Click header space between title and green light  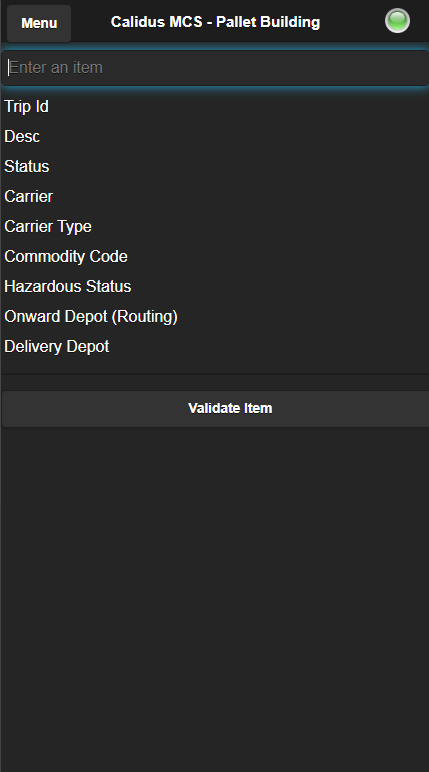(x=352, y=22)
